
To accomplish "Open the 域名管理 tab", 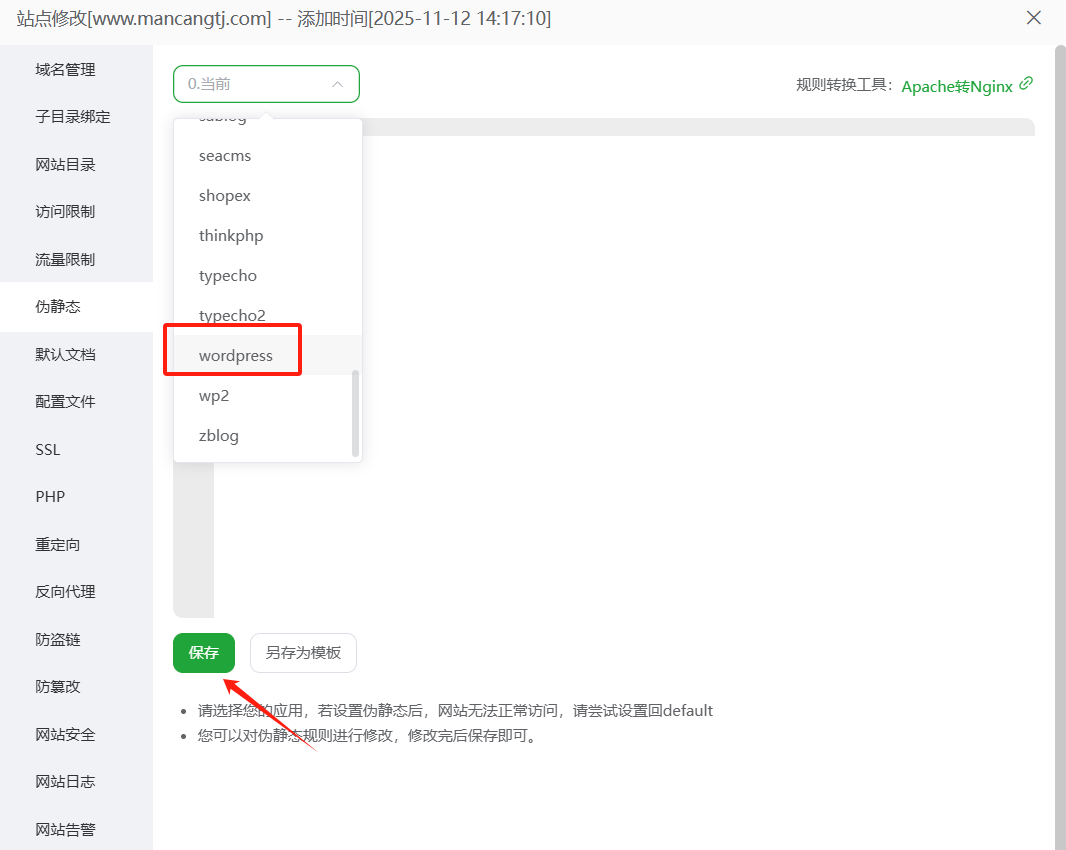I will (x=65, y=70).
